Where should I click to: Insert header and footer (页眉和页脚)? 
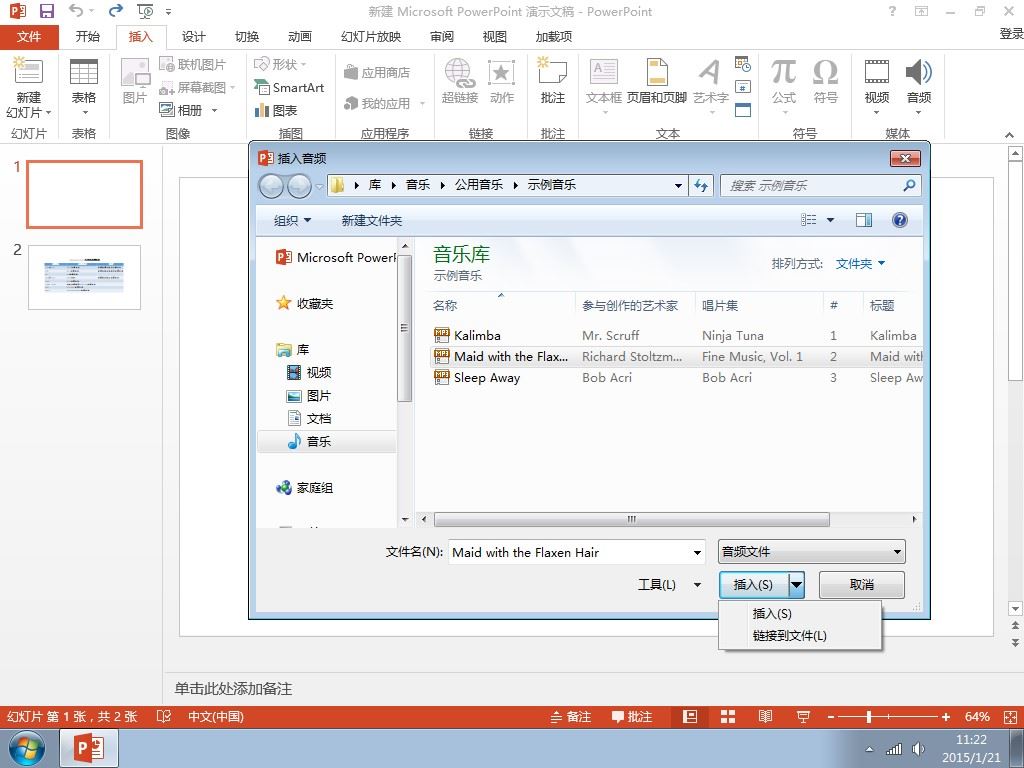656,81
